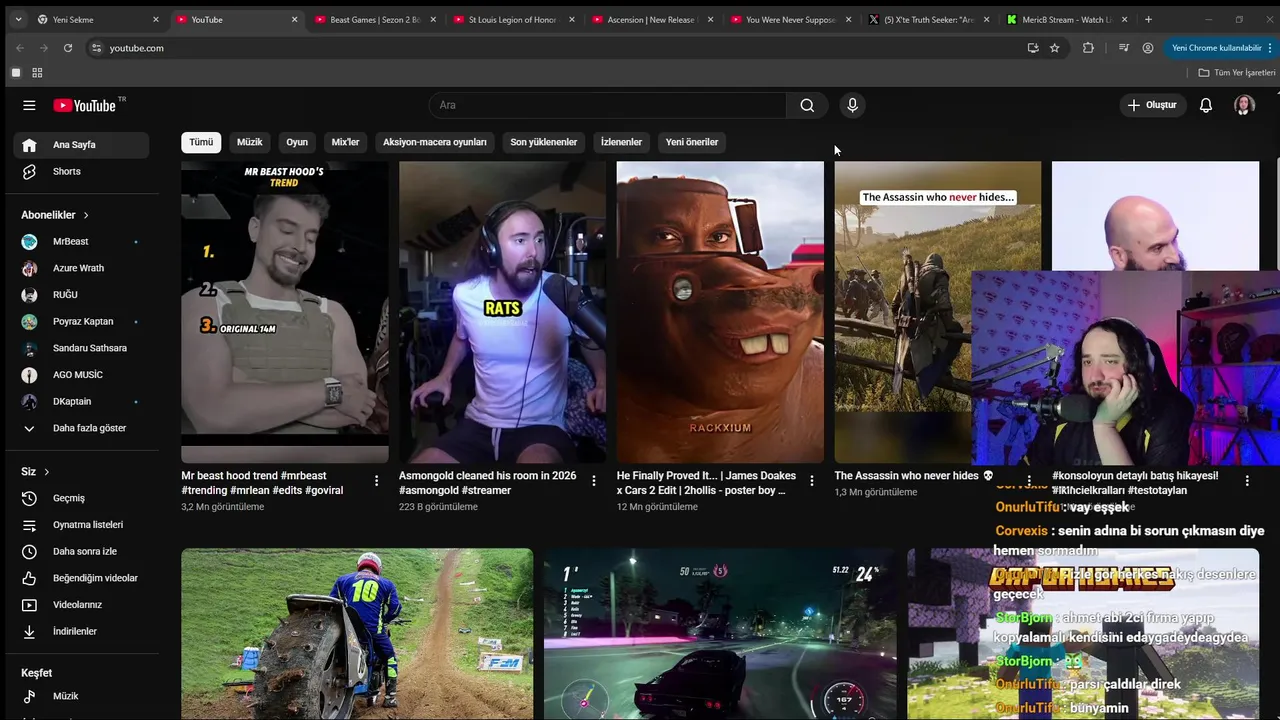Close the Yeni Sekme browser tab

click(156, 19)
